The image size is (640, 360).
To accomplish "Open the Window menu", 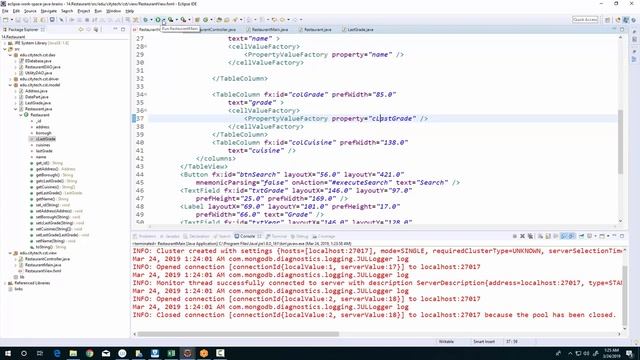I will [x=113, y=11].
